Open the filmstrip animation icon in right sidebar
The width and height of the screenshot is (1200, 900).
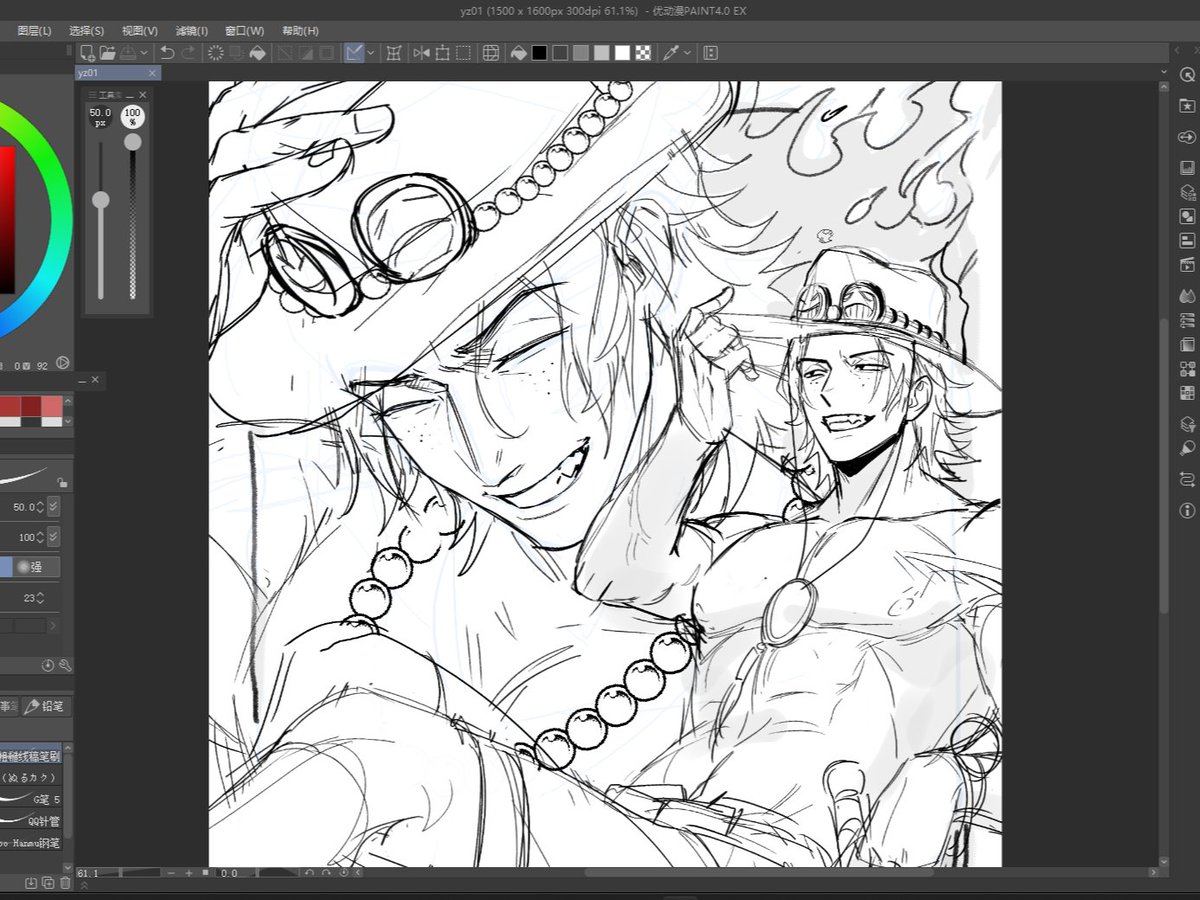(1187, 265)
